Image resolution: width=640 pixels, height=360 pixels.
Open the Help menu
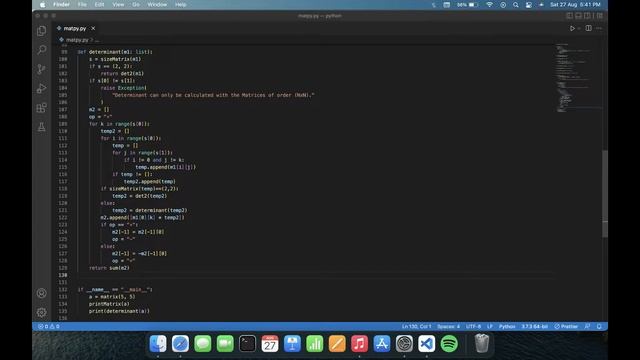tap(180, 5)
